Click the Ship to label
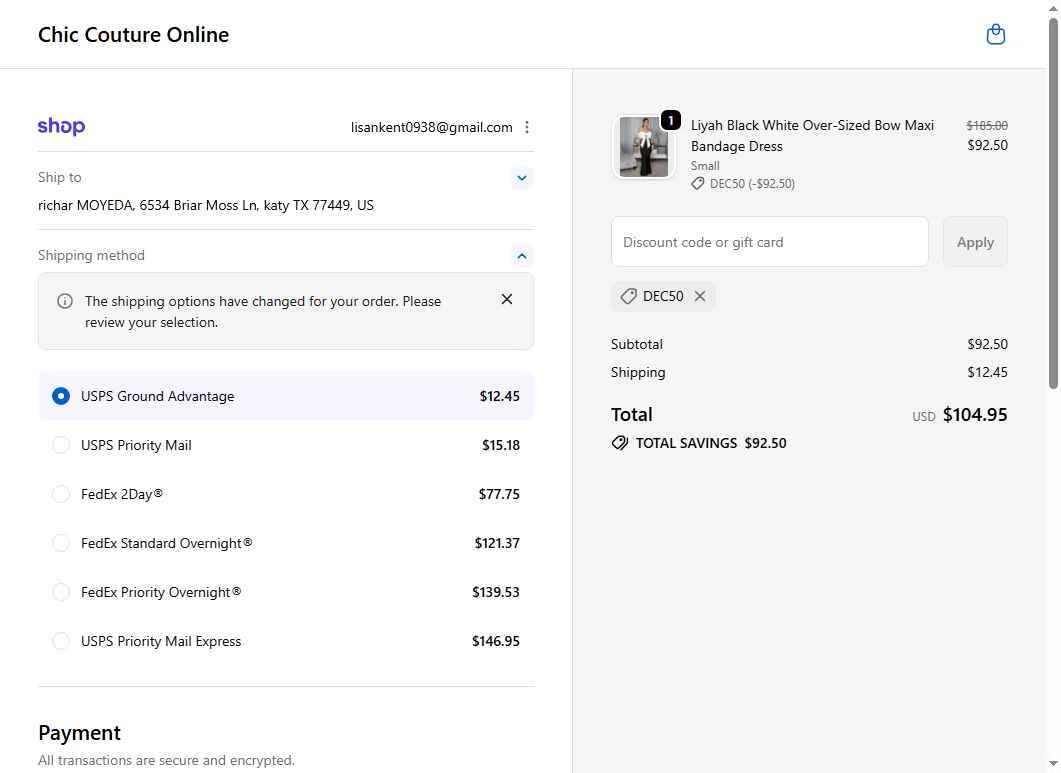The image size is (1061, 773). click(x=60, y=177)
